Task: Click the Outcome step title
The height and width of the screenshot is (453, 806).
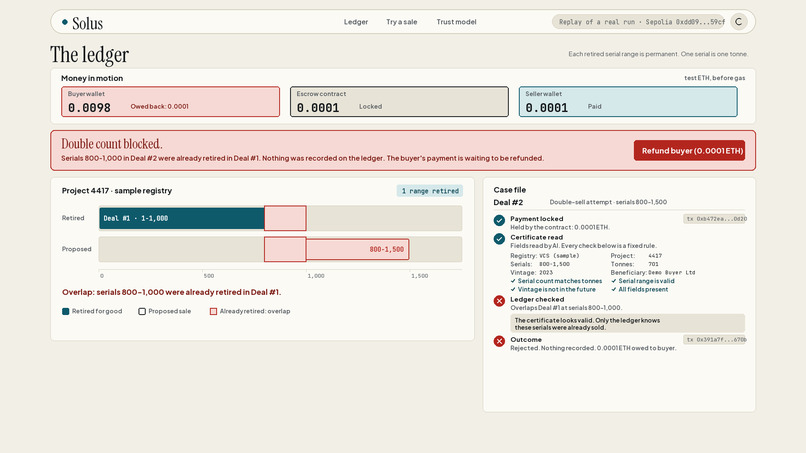Action: coord(526,339)
